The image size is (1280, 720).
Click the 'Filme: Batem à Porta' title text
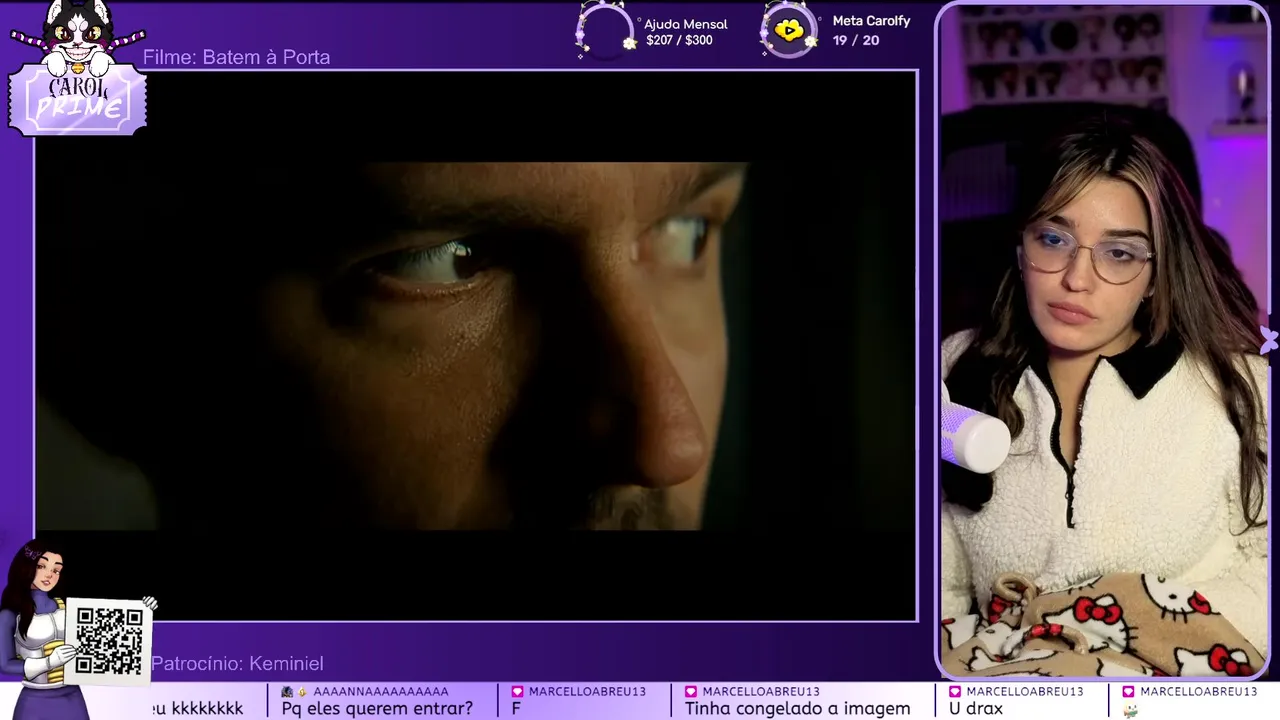pos(236,57)
